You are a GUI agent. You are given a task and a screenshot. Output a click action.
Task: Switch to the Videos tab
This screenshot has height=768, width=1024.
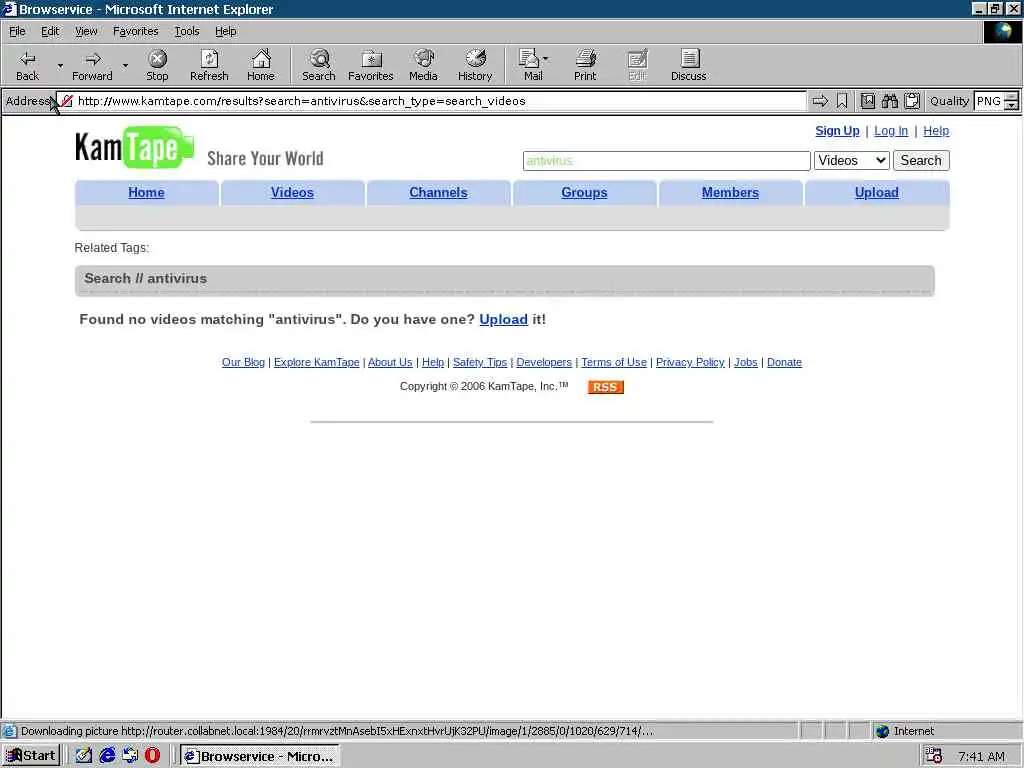point(292,193)
